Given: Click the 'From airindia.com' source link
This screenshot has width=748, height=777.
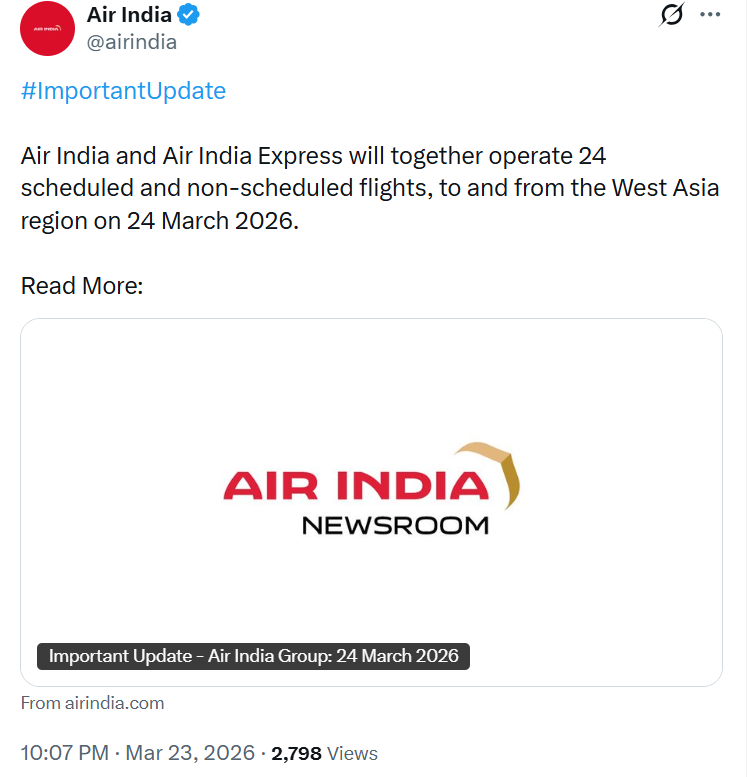Looking at the screenshot, I should pyautogui.click(x=93, y=703).
